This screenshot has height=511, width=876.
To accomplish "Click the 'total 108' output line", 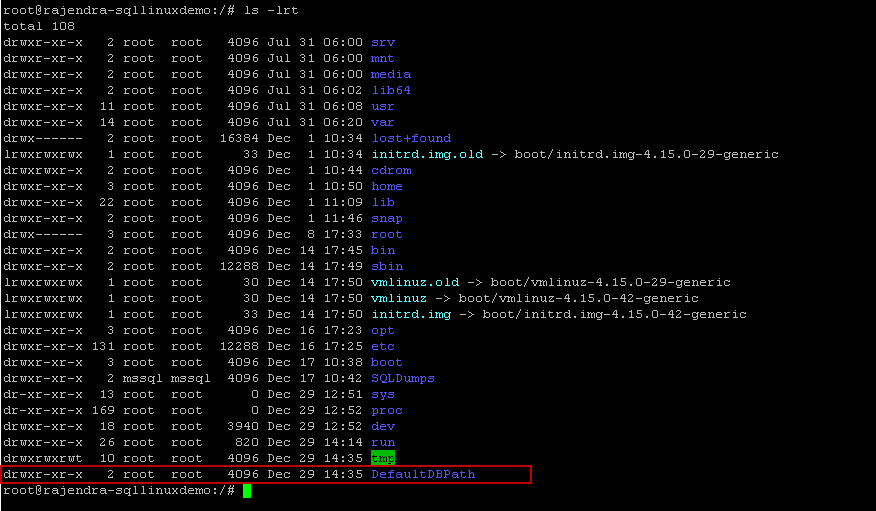I will coord(39,26).
